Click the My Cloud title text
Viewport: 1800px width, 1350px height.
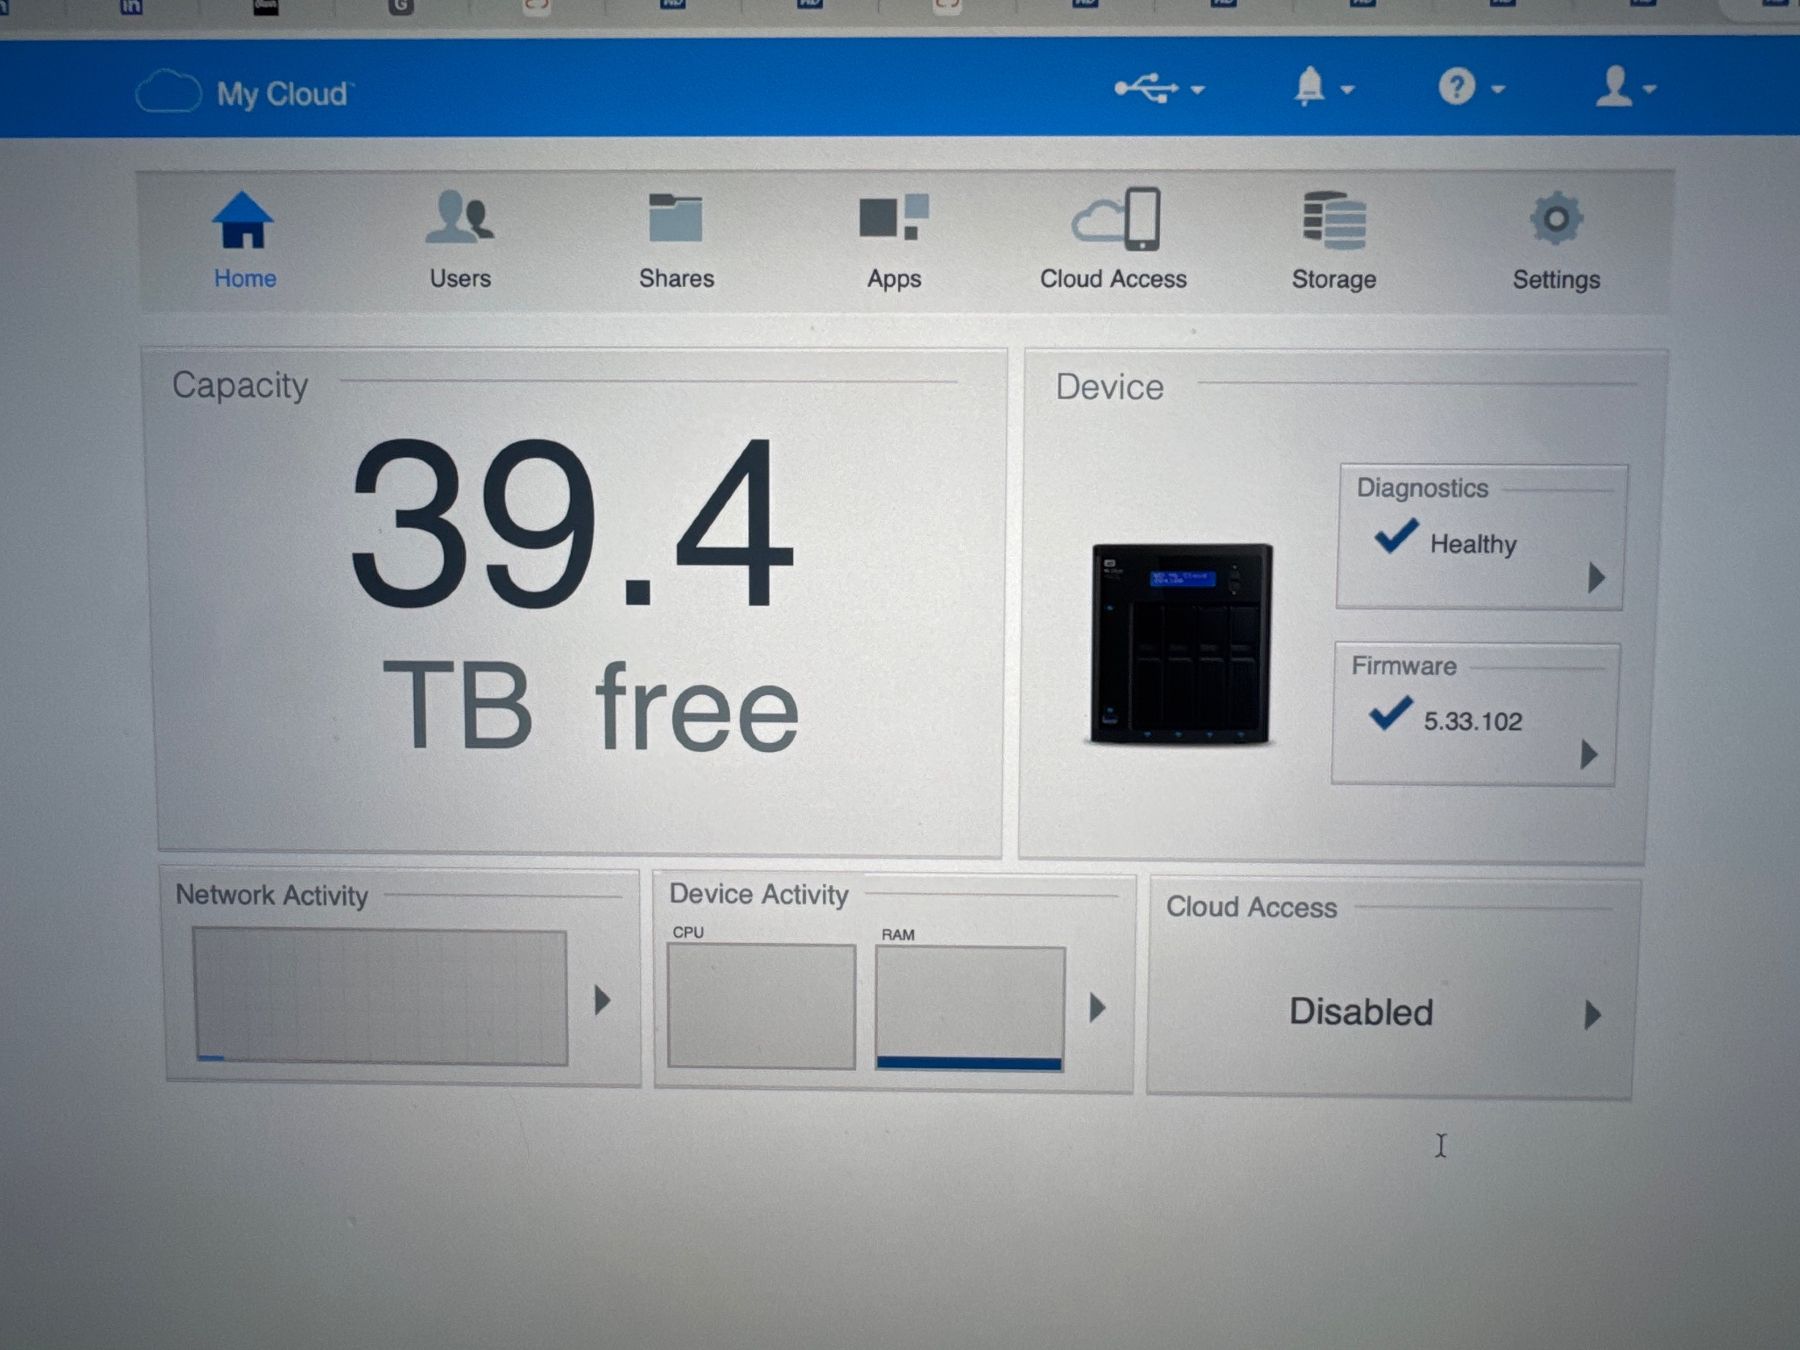(x=283, y=95)
